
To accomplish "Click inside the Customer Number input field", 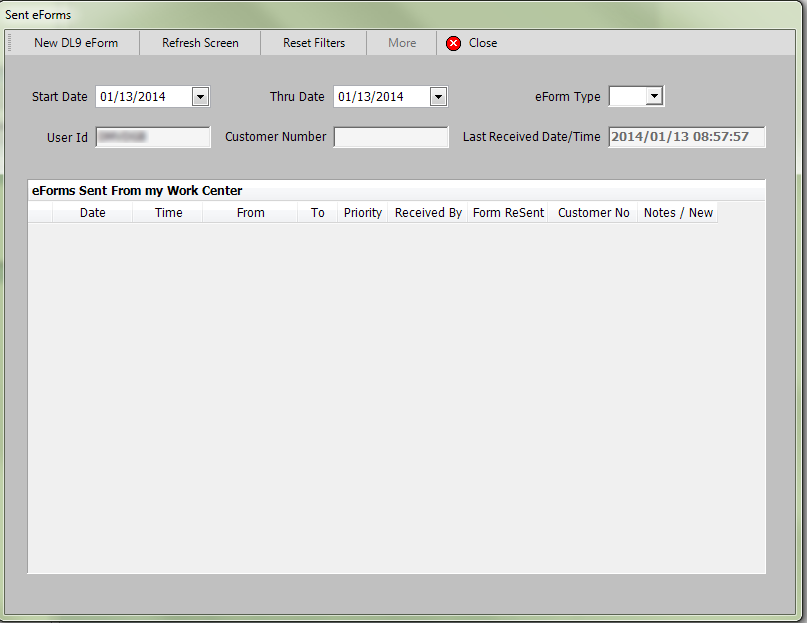I will tap(391, 137).
